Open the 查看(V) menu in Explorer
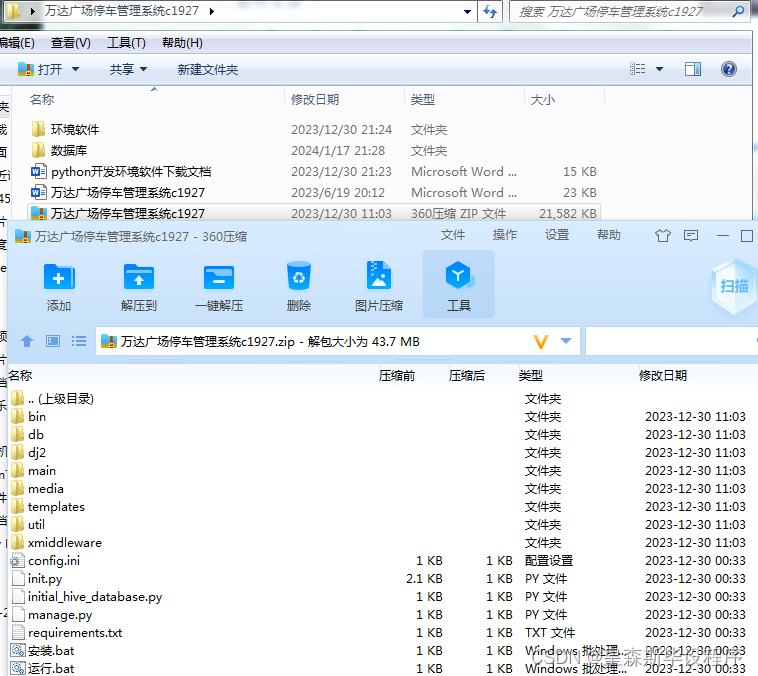Viewport: 758px width, 676px height. (x=71, y=43)
